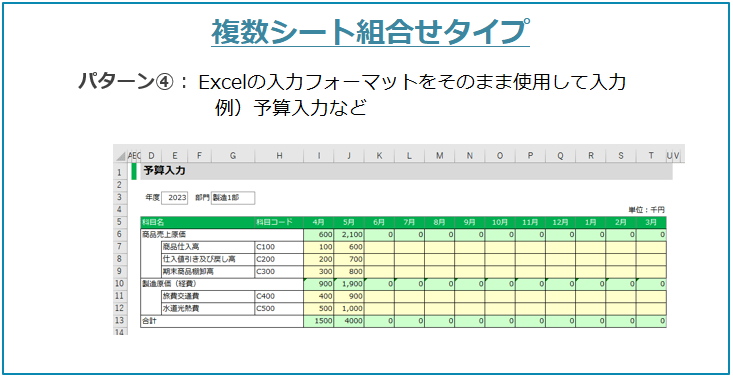Select the 4月 cell showing 200

318,259
